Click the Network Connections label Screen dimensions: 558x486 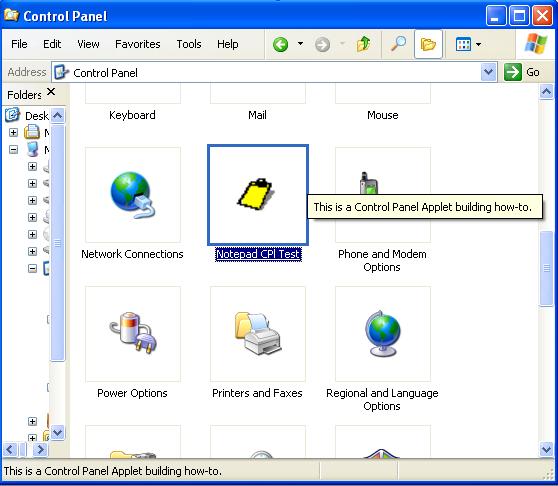(x=132, y=254)
